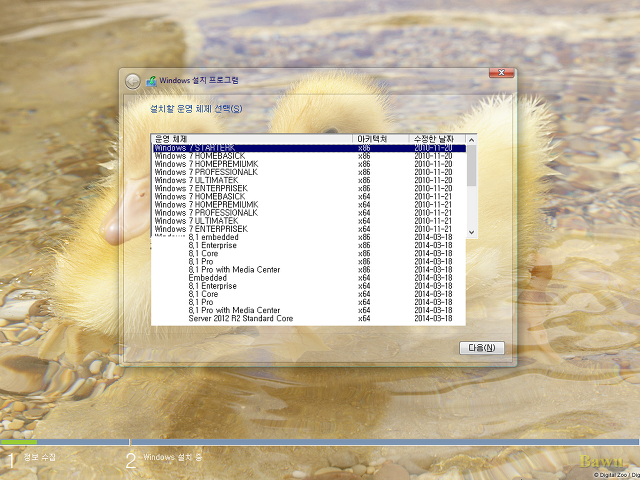Select the 8.1 embedded x86 row

click(309, 237)
